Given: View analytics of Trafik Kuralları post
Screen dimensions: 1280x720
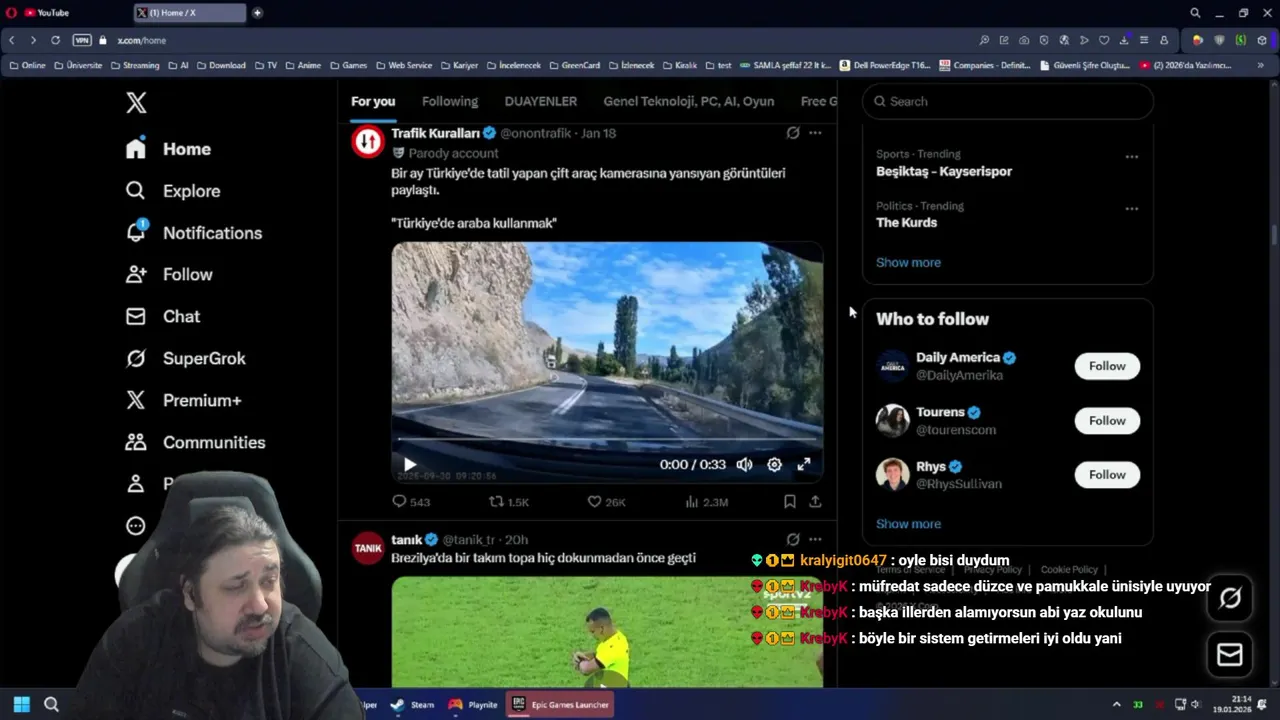Looking at the screenshot, I should tap(706, 502).
